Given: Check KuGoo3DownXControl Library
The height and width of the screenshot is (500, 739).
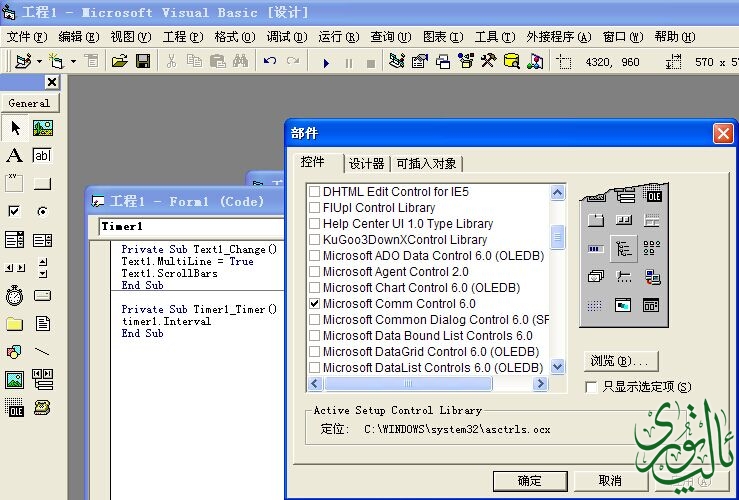Looking at the screenshot, I should click(314, 240).
